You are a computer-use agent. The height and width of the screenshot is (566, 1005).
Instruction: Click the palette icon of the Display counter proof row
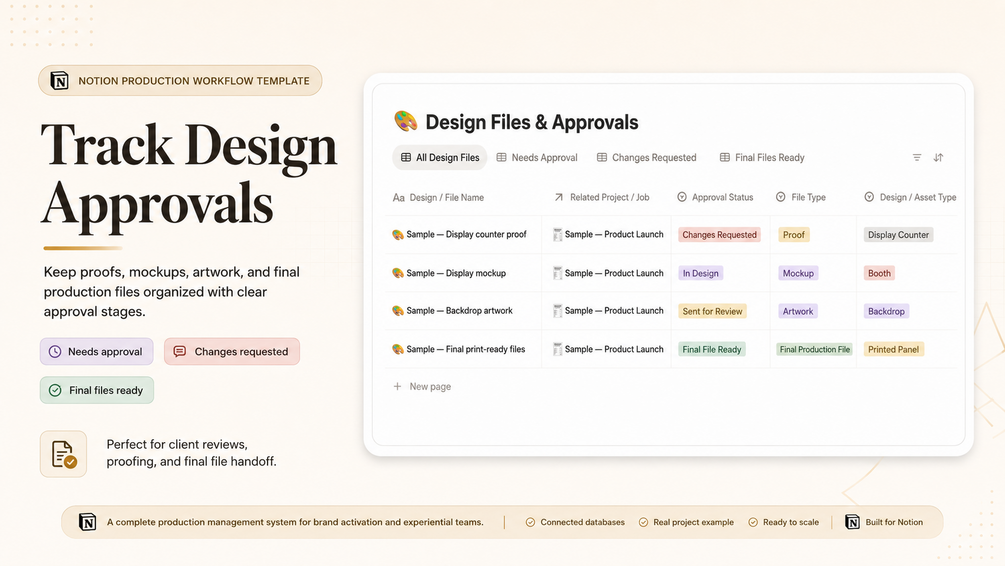[398, 235]
